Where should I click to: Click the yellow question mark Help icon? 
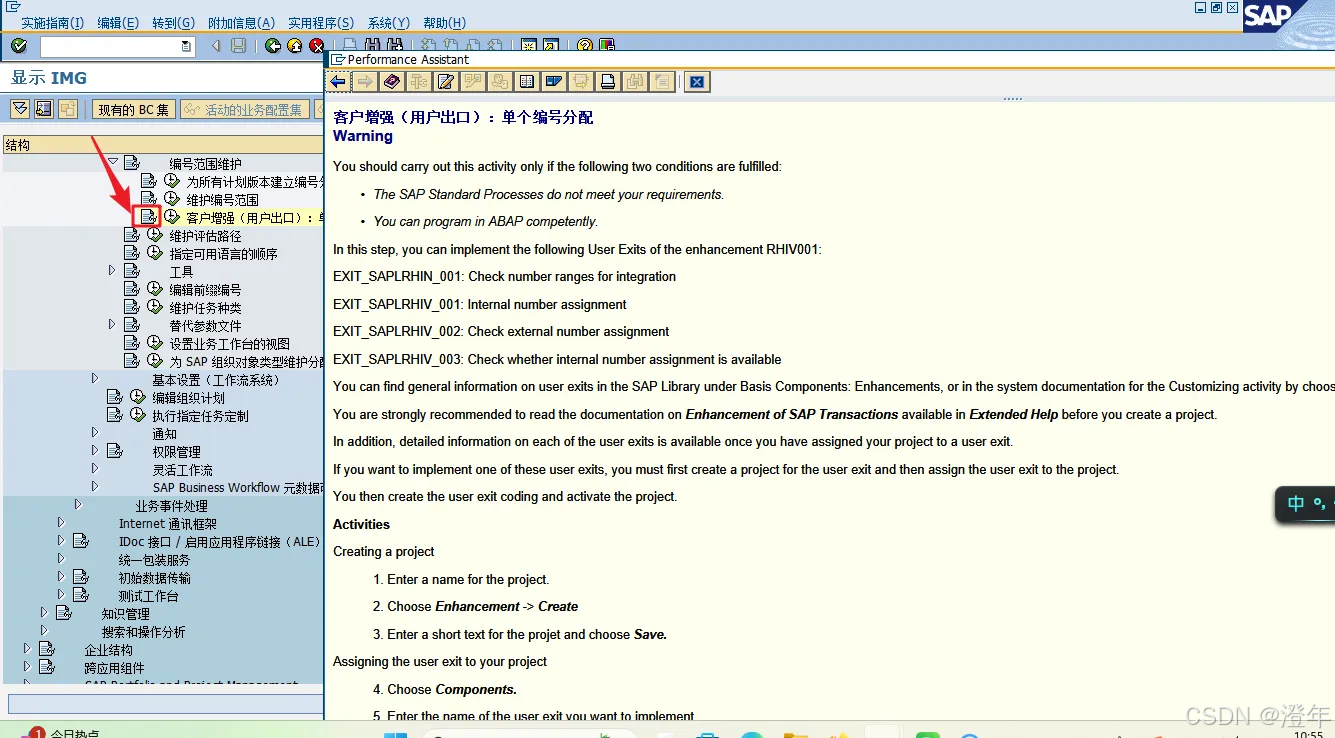(x=585, y=46)
